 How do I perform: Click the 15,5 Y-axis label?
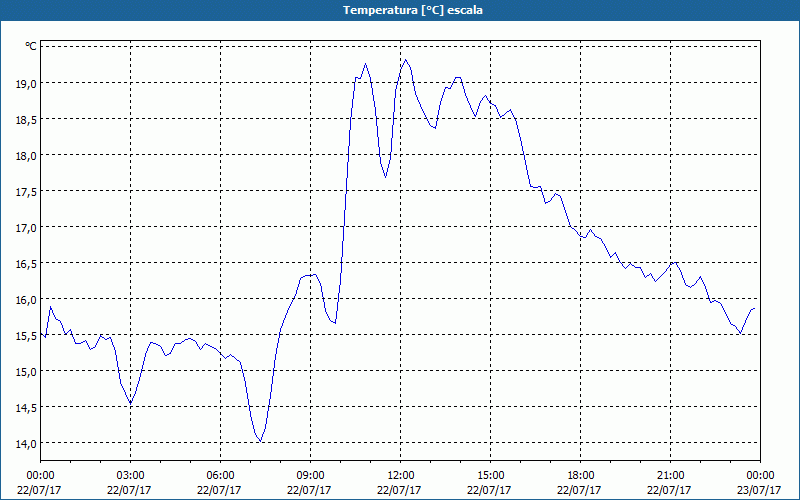[26, 335]
